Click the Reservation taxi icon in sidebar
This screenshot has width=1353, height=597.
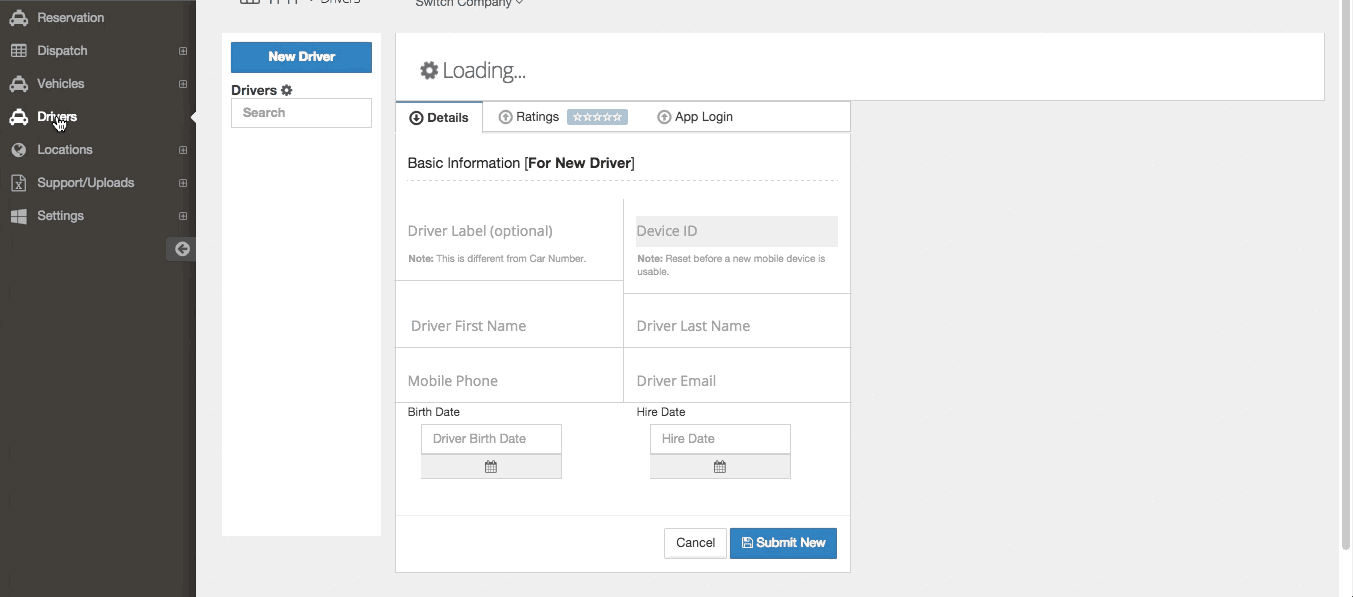click(x=18, y=18)
